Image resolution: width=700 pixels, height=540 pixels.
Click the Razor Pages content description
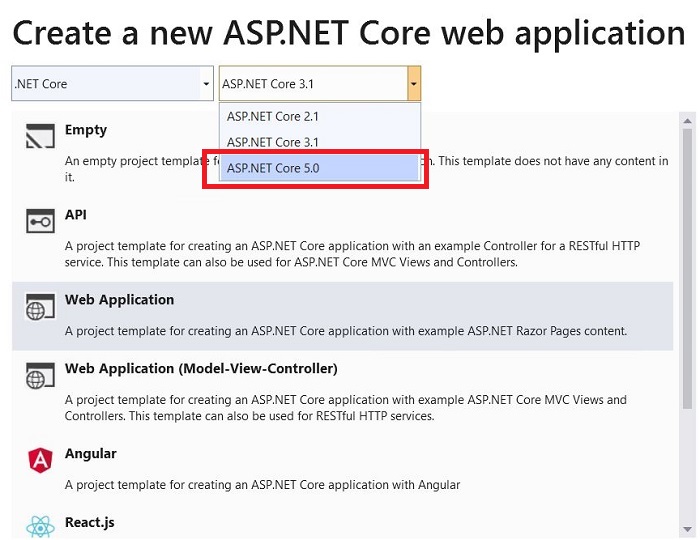pyautogui.click(x=346, y=331)
